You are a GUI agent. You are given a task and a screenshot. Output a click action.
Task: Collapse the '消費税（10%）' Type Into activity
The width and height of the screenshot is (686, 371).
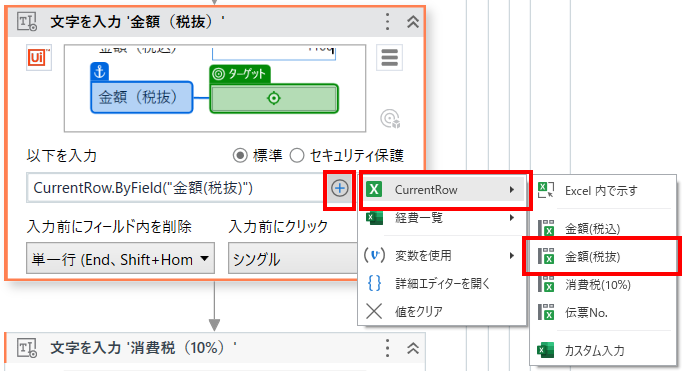413,348
